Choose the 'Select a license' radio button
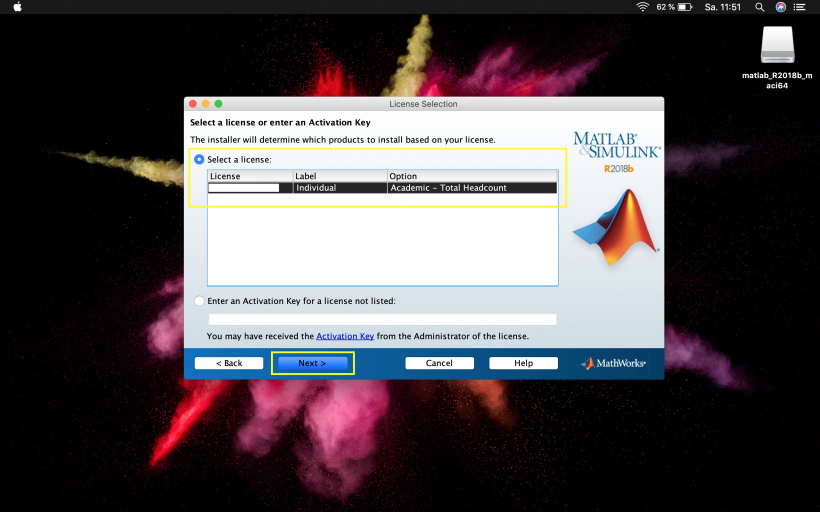820x512 pixels. [199, 159]
